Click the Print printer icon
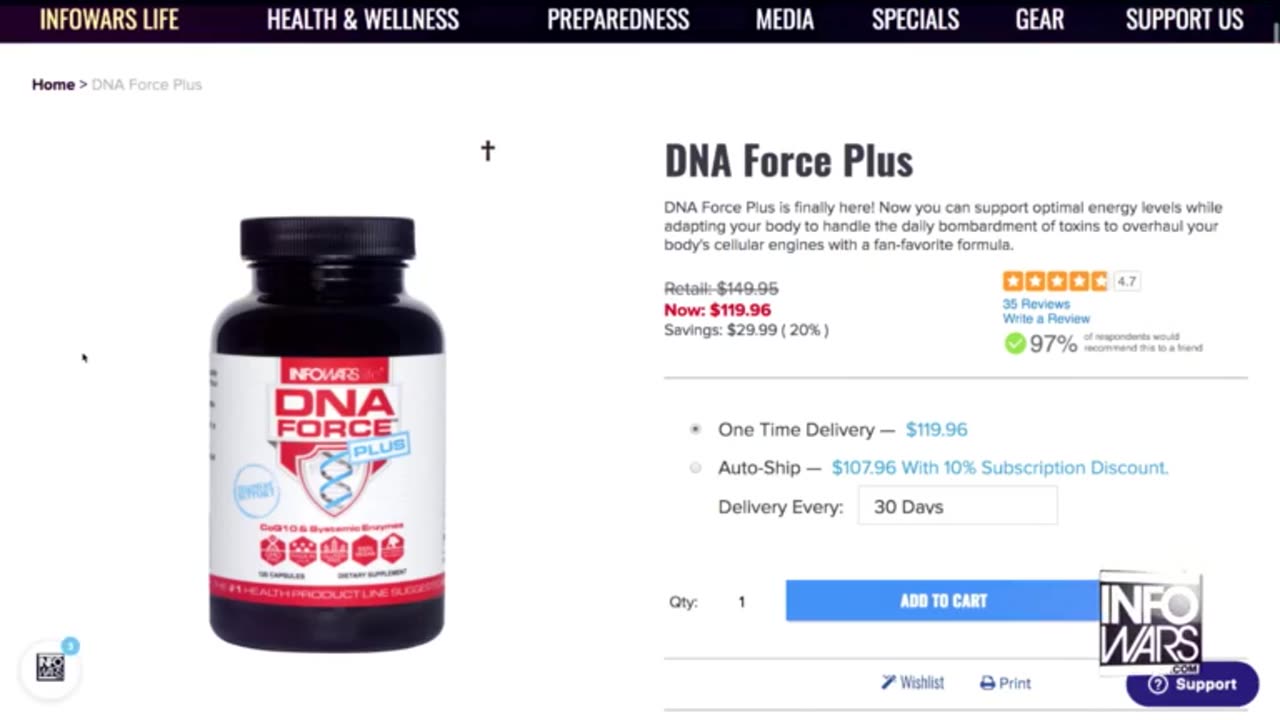Screen dimensions: 1280x720 coord(987,684)
